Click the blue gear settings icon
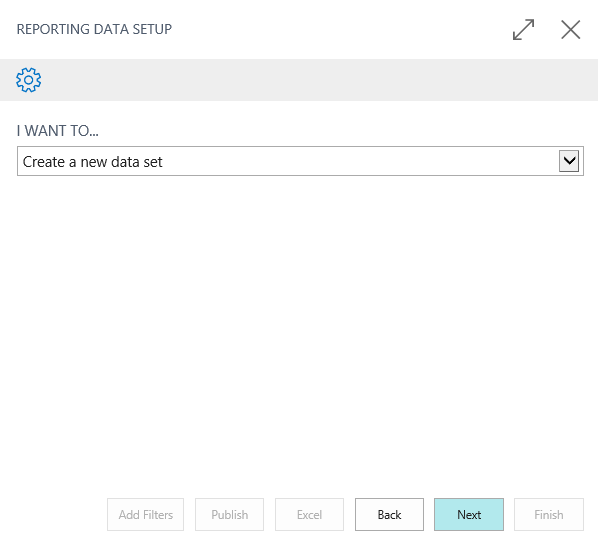The width and height of the screenshot is (598, 545). click(29, 80)
